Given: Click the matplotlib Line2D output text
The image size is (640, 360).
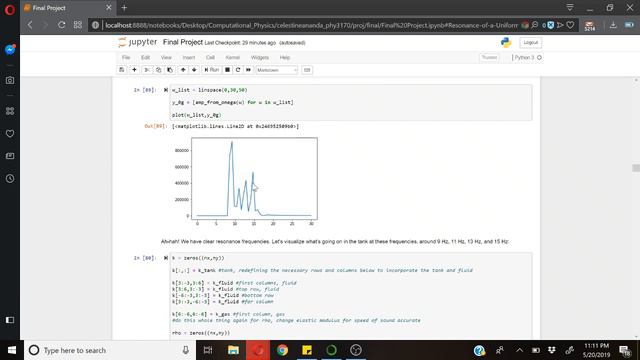Looking at the screenshot, I should coord(236,127).
